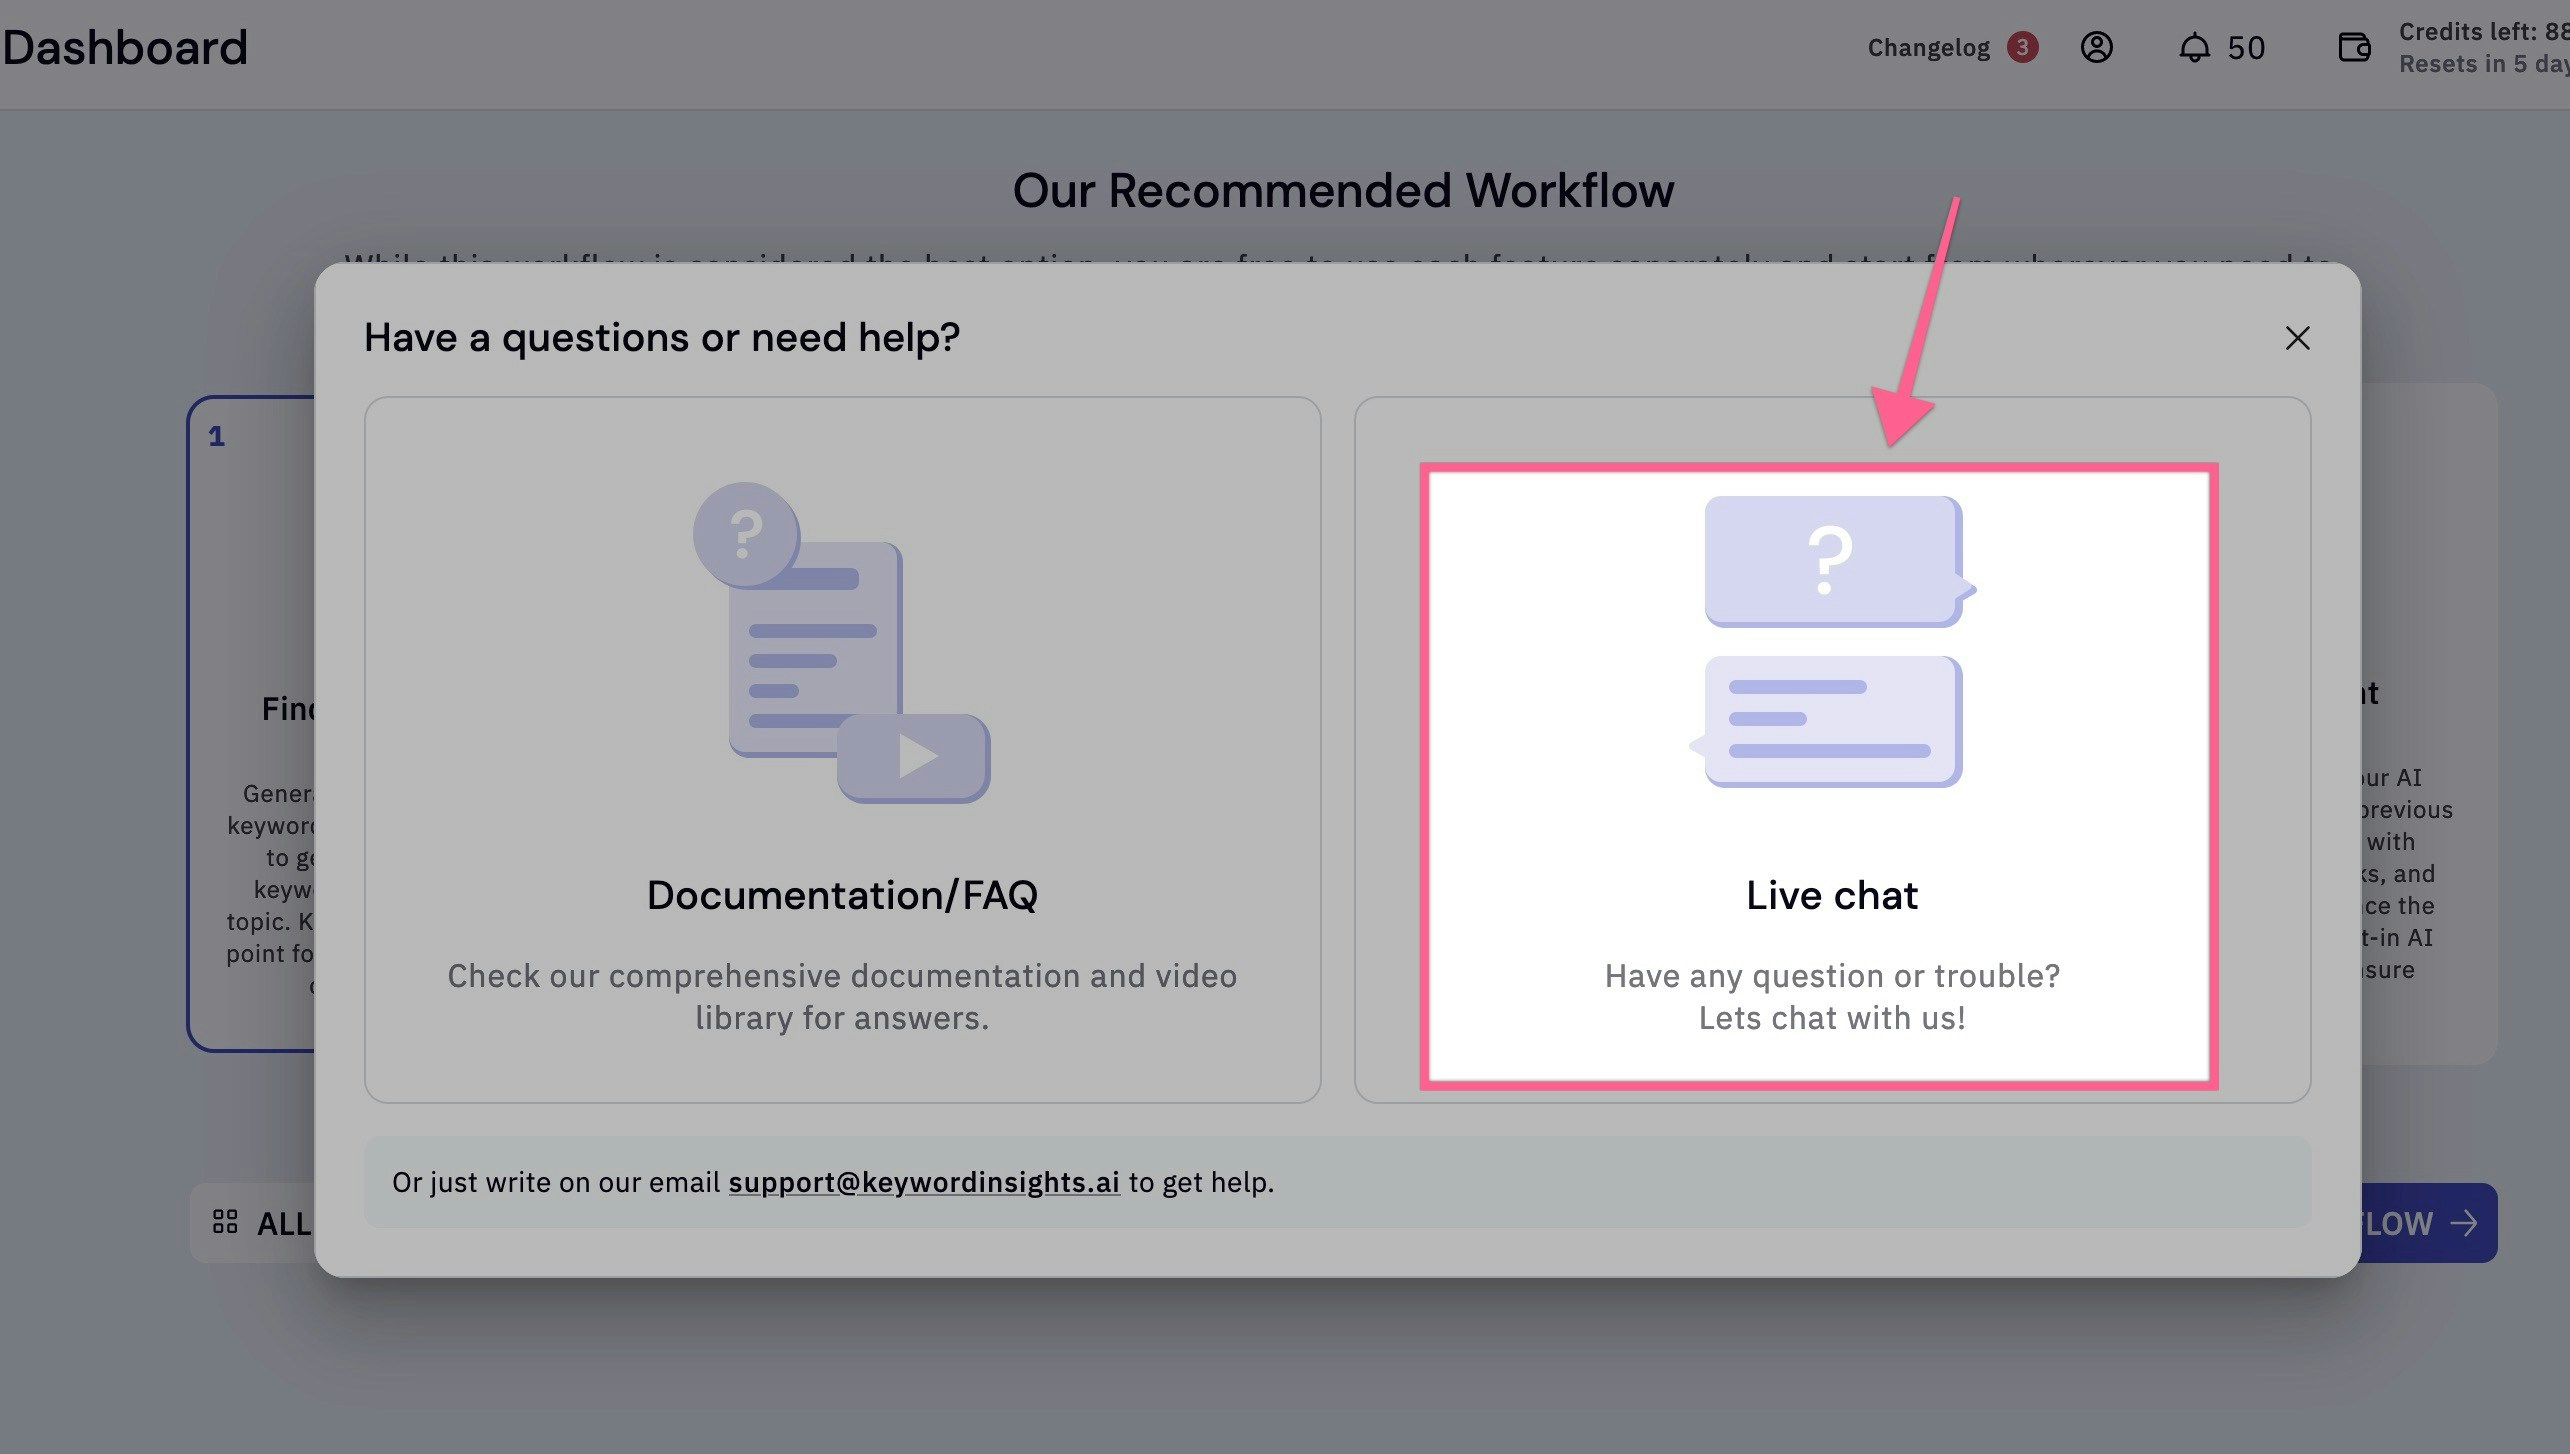Click the wallet credits icon

(2354, 47)
